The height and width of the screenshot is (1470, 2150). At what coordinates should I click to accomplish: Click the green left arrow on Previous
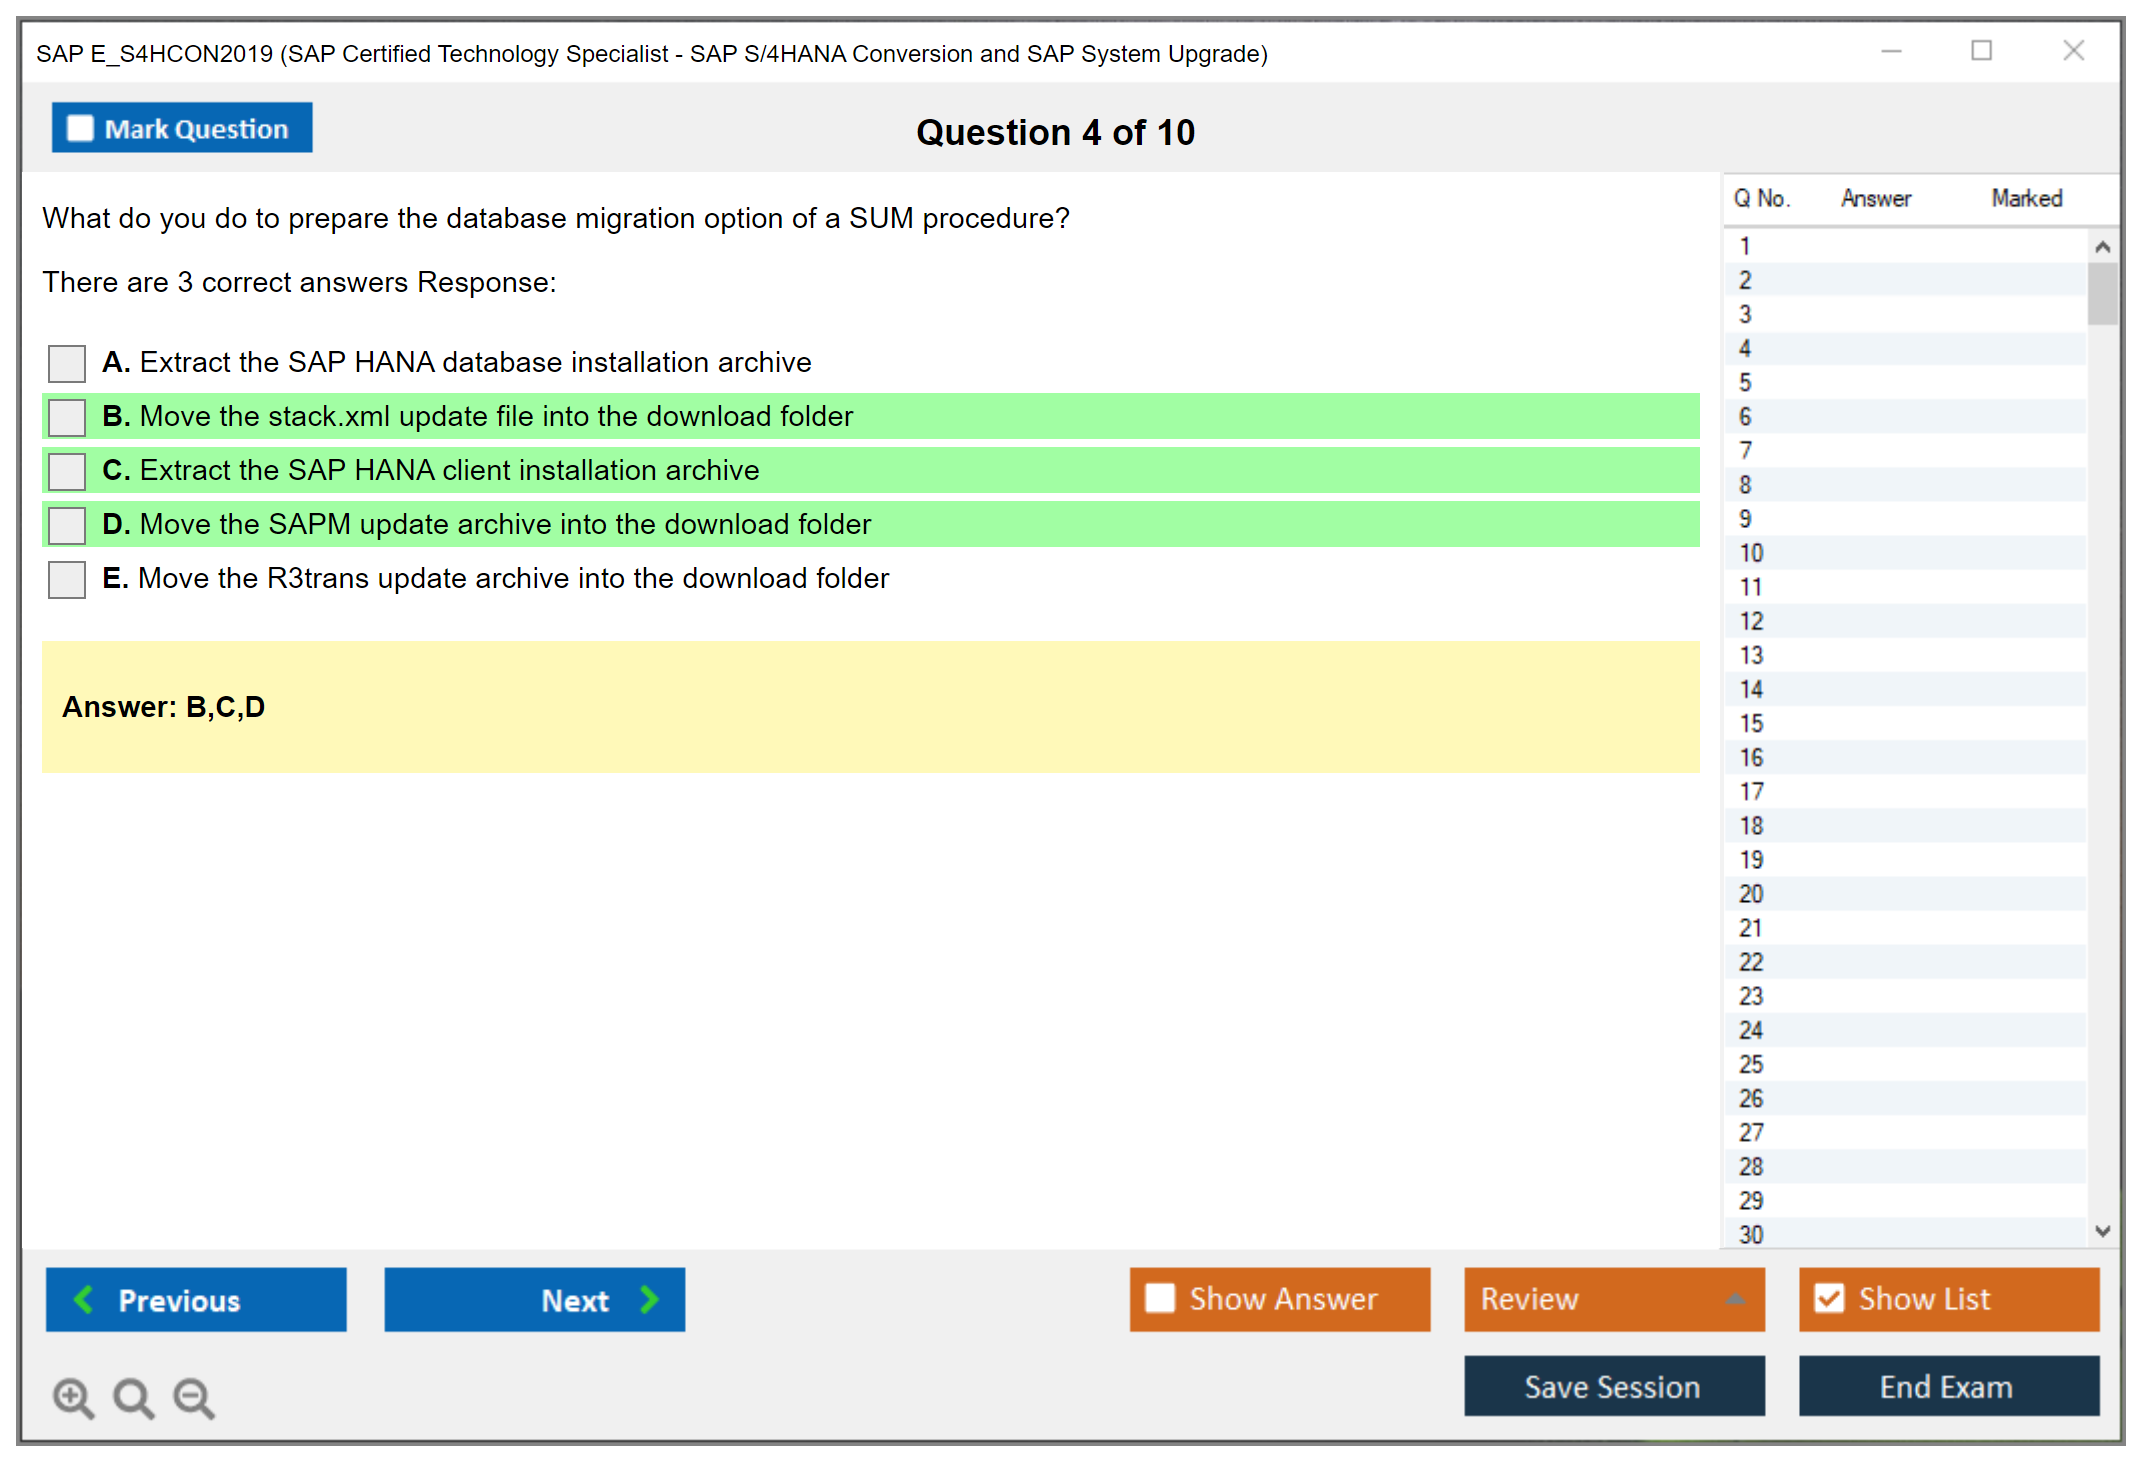point(84,1299)
